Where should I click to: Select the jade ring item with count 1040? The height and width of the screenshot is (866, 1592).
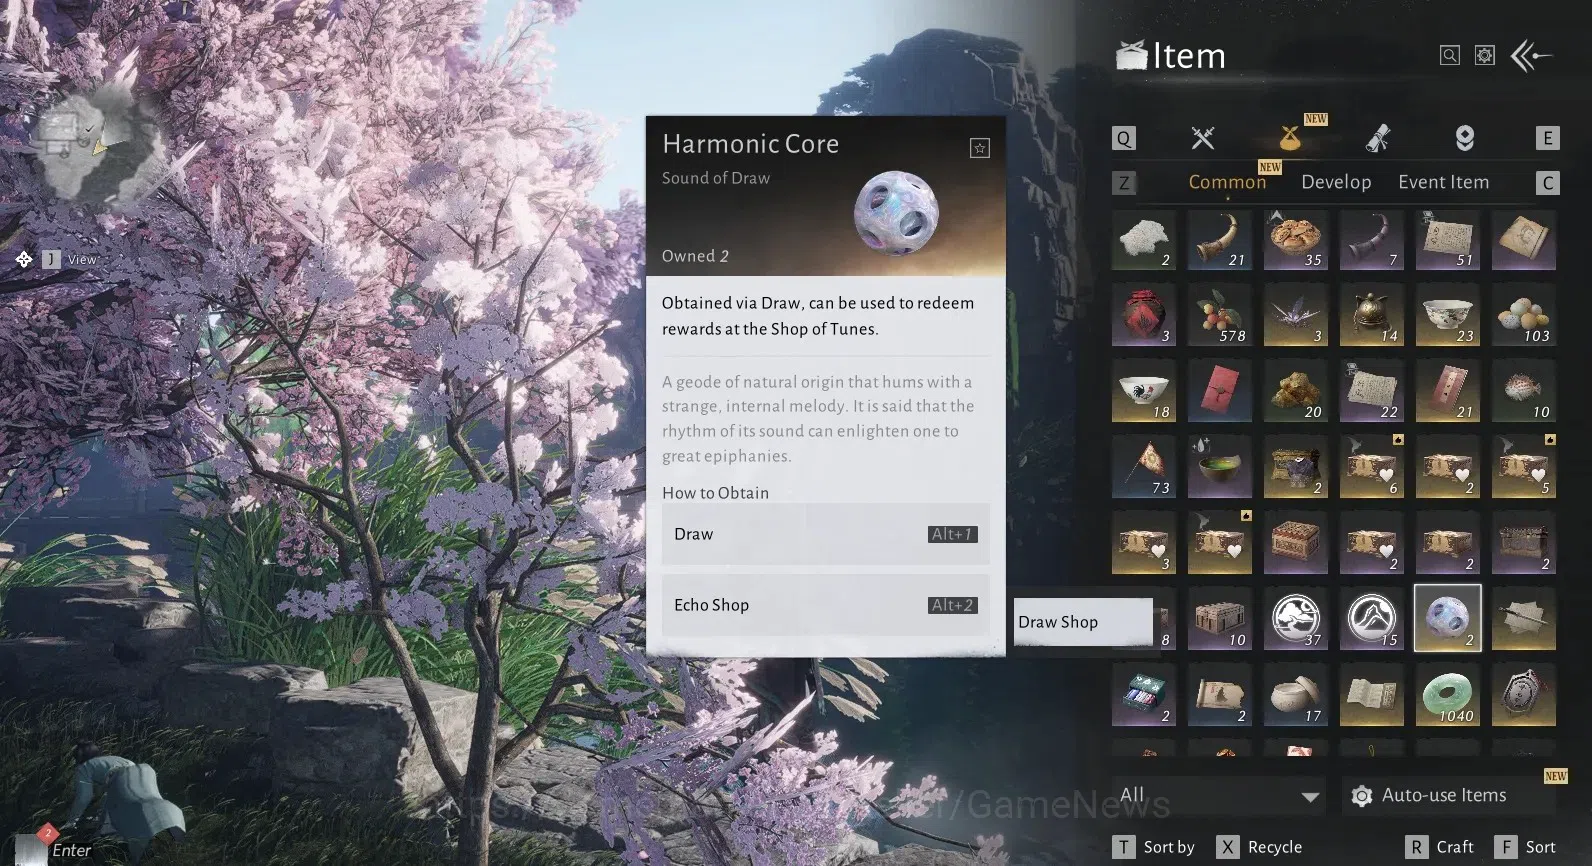pyautogui.click(x=1448, y=695)
